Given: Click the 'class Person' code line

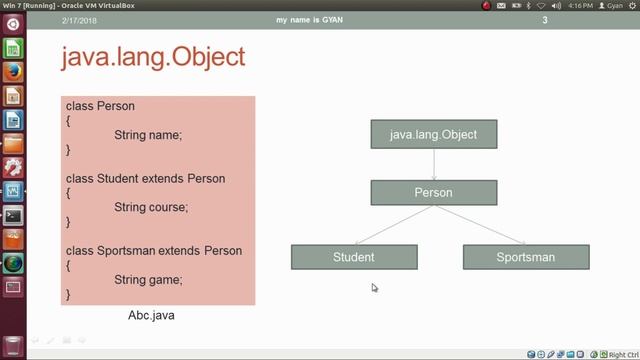Looking at the screenshot, I should point(100,106).
